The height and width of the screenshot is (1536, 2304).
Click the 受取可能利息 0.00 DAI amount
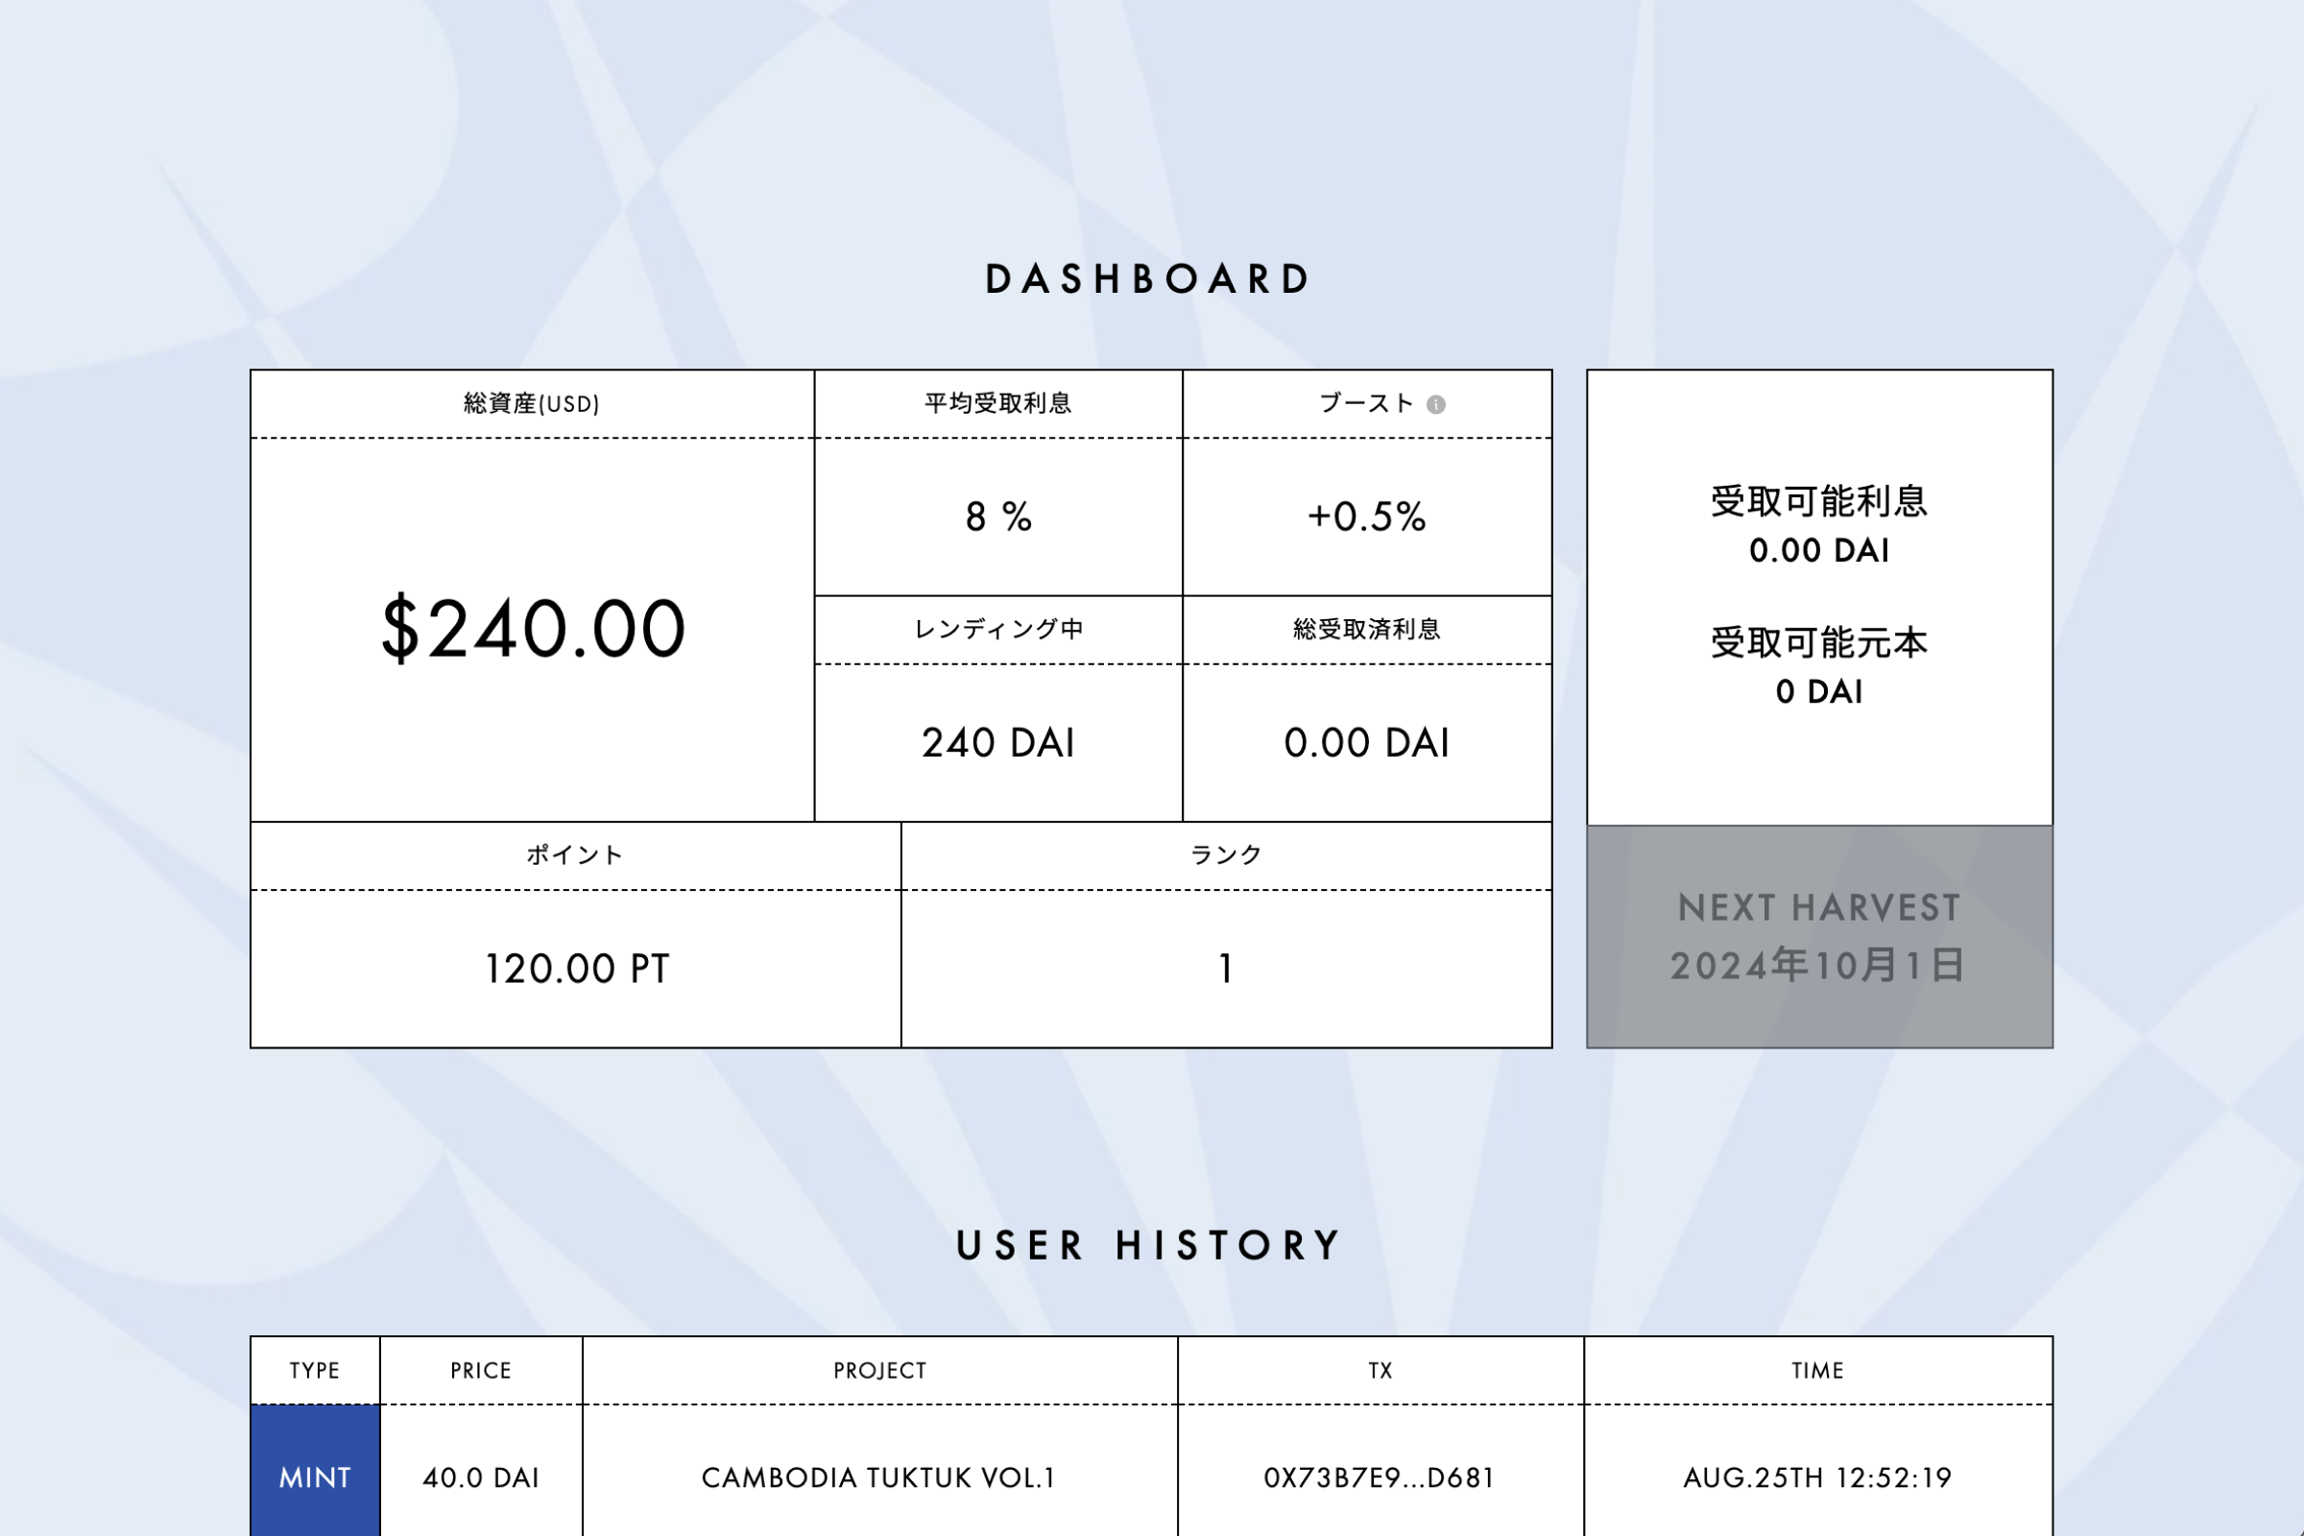1818,551
